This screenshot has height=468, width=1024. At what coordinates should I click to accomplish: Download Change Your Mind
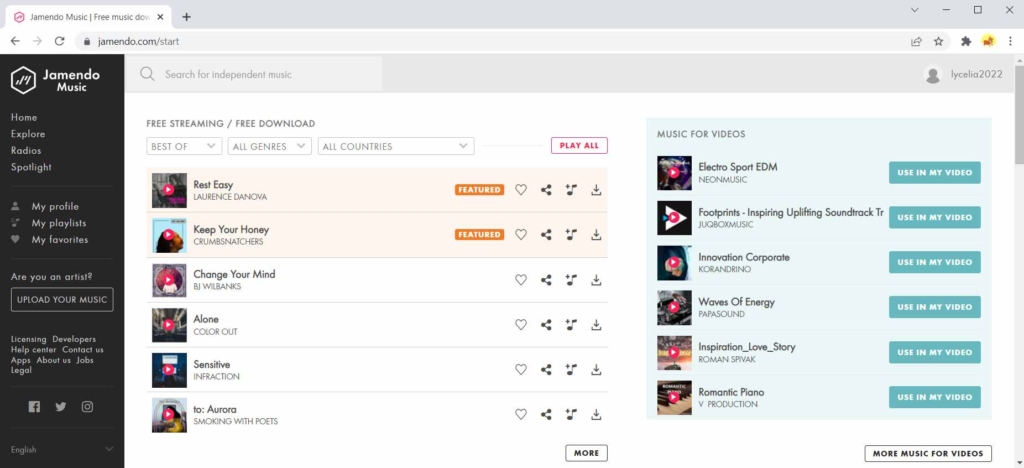pos(596,280)
